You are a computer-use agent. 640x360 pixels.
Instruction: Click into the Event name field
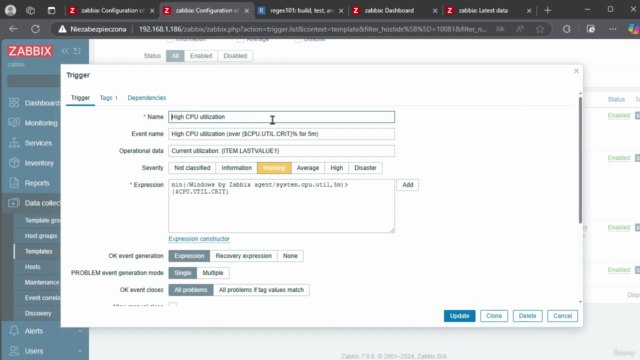[282, 134]
